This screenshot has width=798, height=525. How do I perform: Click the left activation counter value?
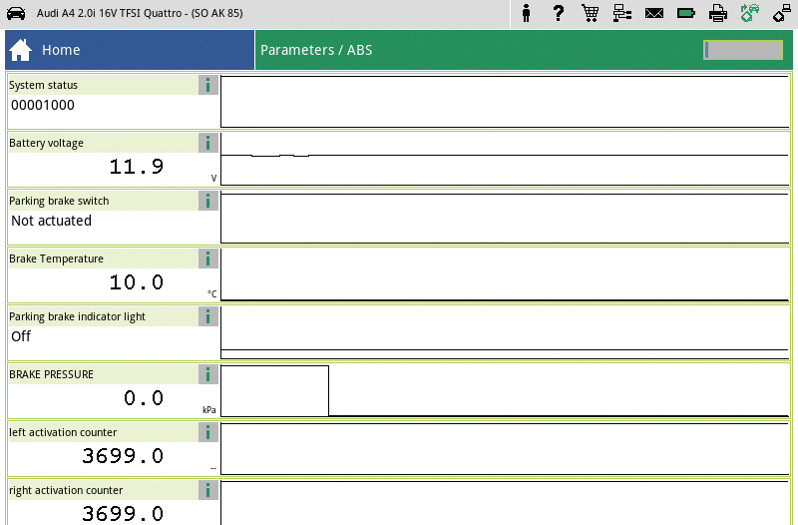122,456
